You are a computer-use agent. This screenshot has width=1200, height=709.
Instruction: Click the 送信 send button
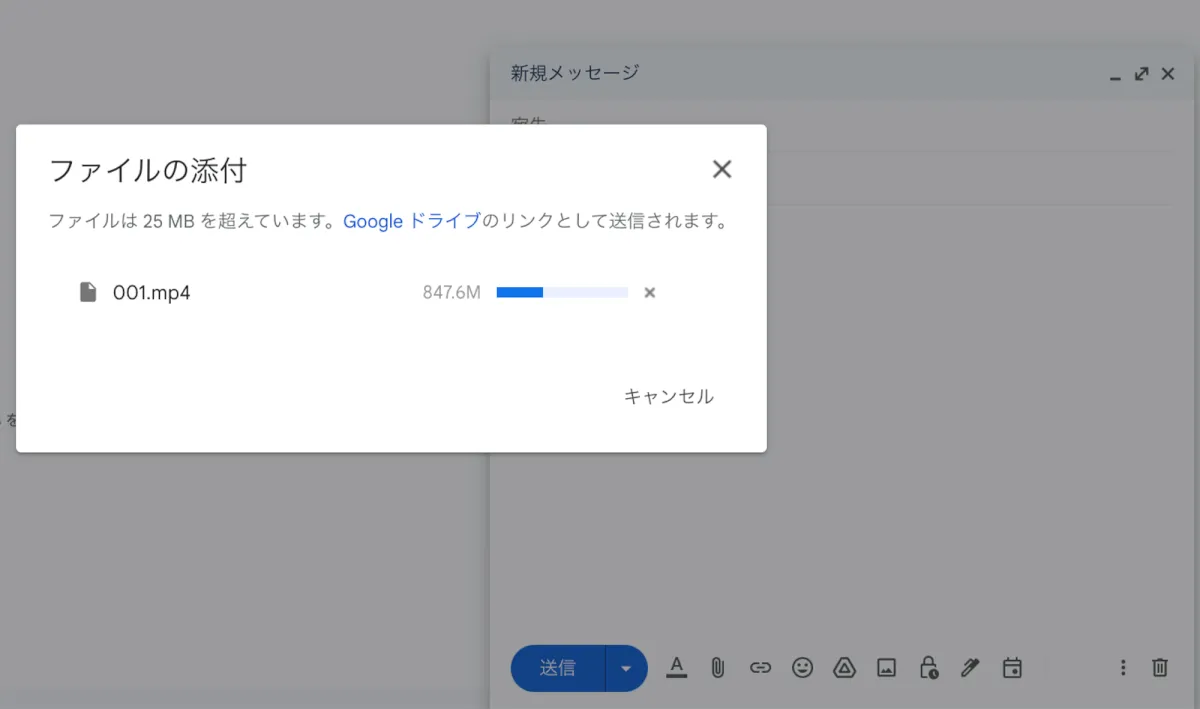click(558, 668)
